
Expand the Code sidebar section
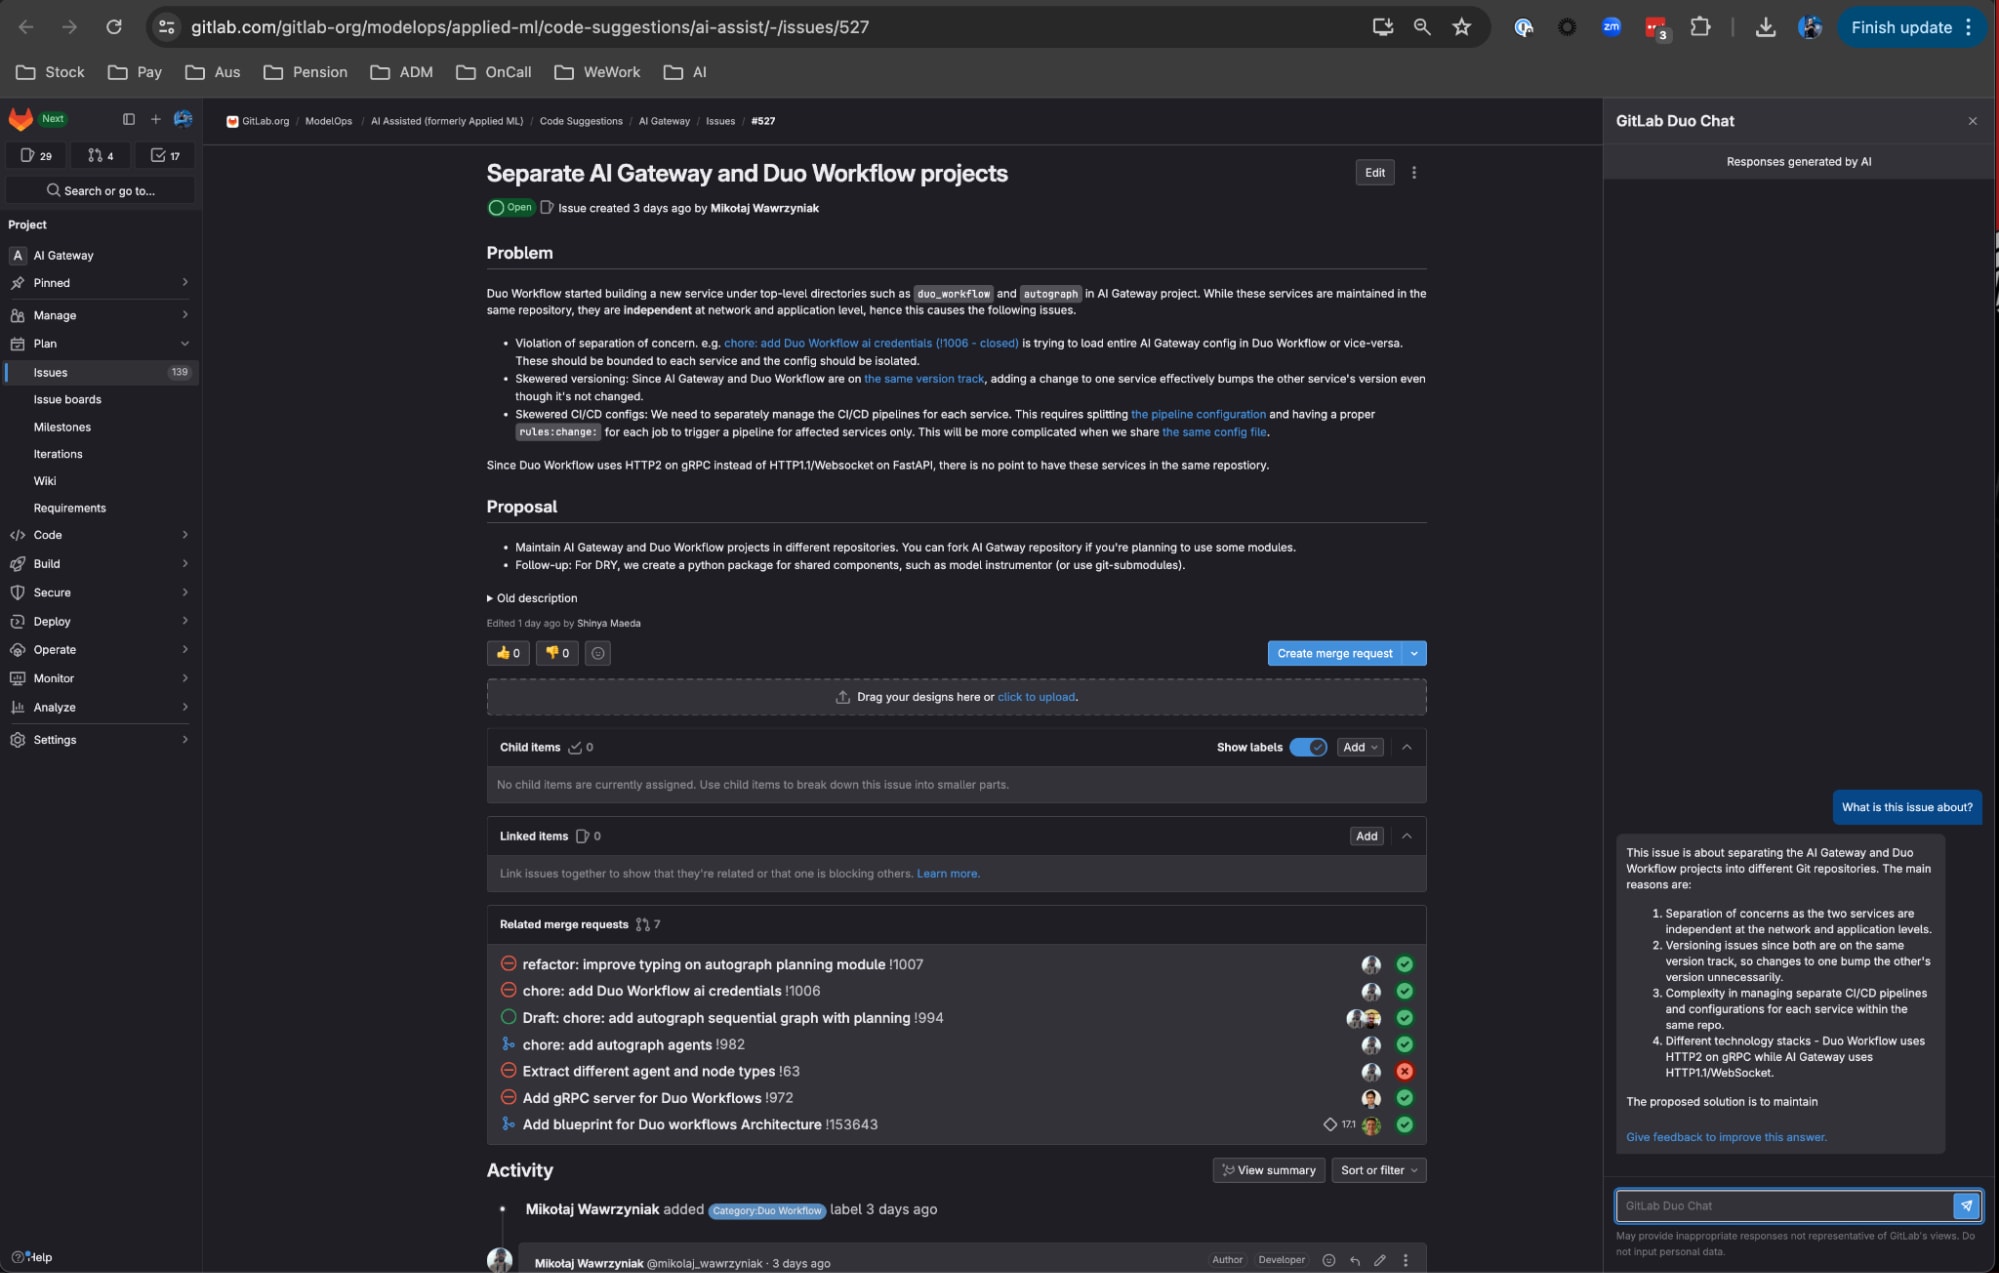[x=100, y=535]
